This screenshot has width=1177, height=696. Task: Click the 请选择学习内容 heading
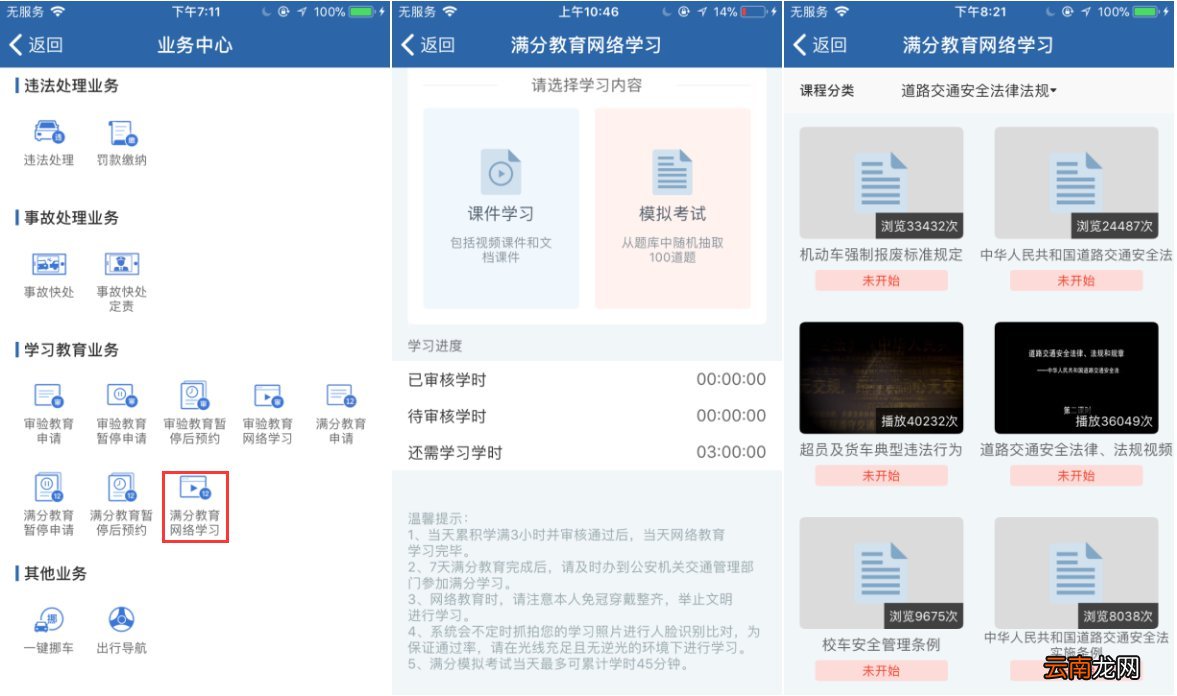point(587,86)
